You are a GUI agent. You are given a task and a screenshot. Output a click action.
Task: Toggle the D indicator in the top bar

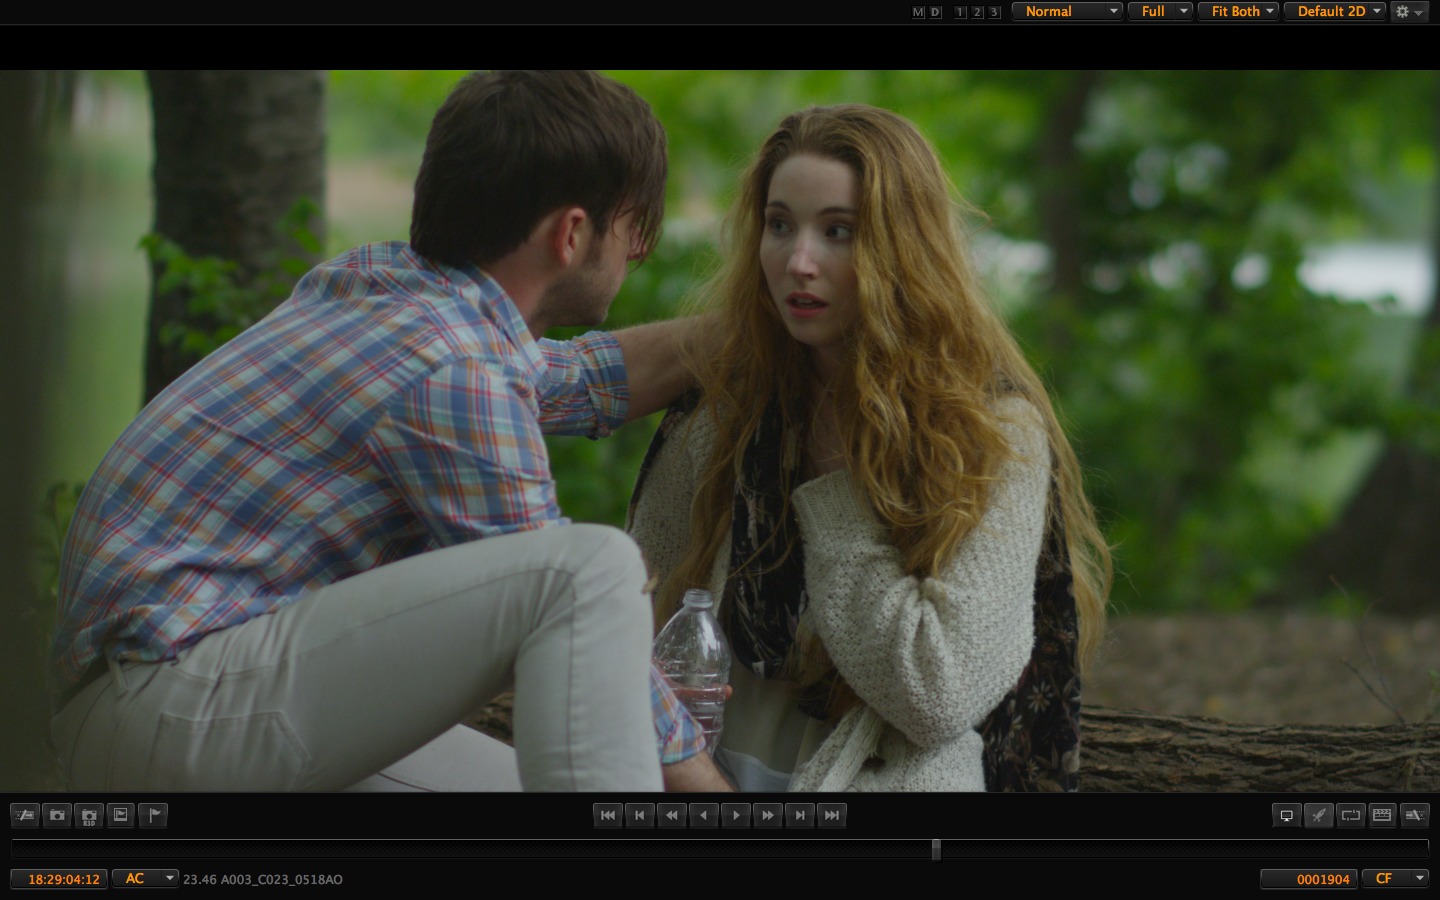(x=935, y=12)
